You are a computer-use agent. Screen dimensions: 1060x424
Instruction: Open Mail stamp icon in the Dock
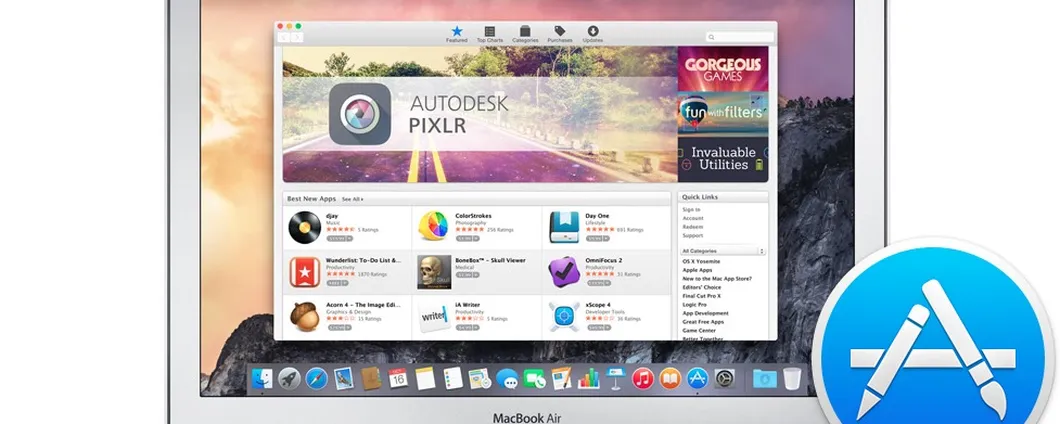[343, 378]
